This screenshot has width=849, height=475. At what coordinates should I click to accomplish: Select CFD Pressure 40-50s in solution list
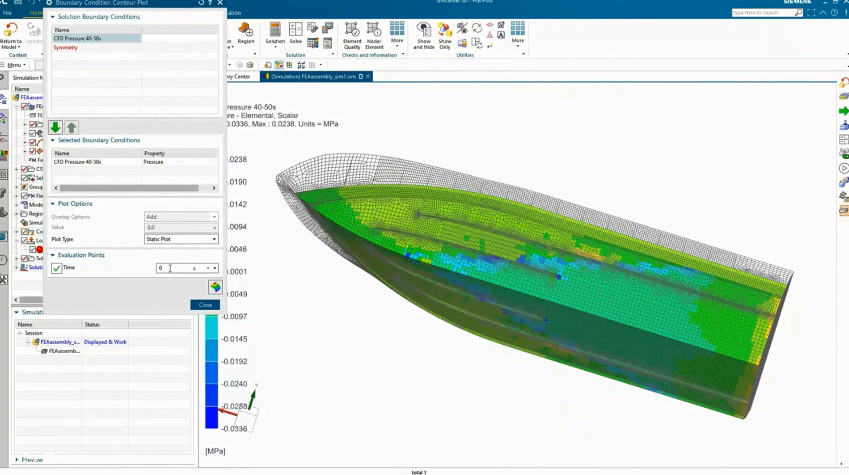[x=96, y=38]
